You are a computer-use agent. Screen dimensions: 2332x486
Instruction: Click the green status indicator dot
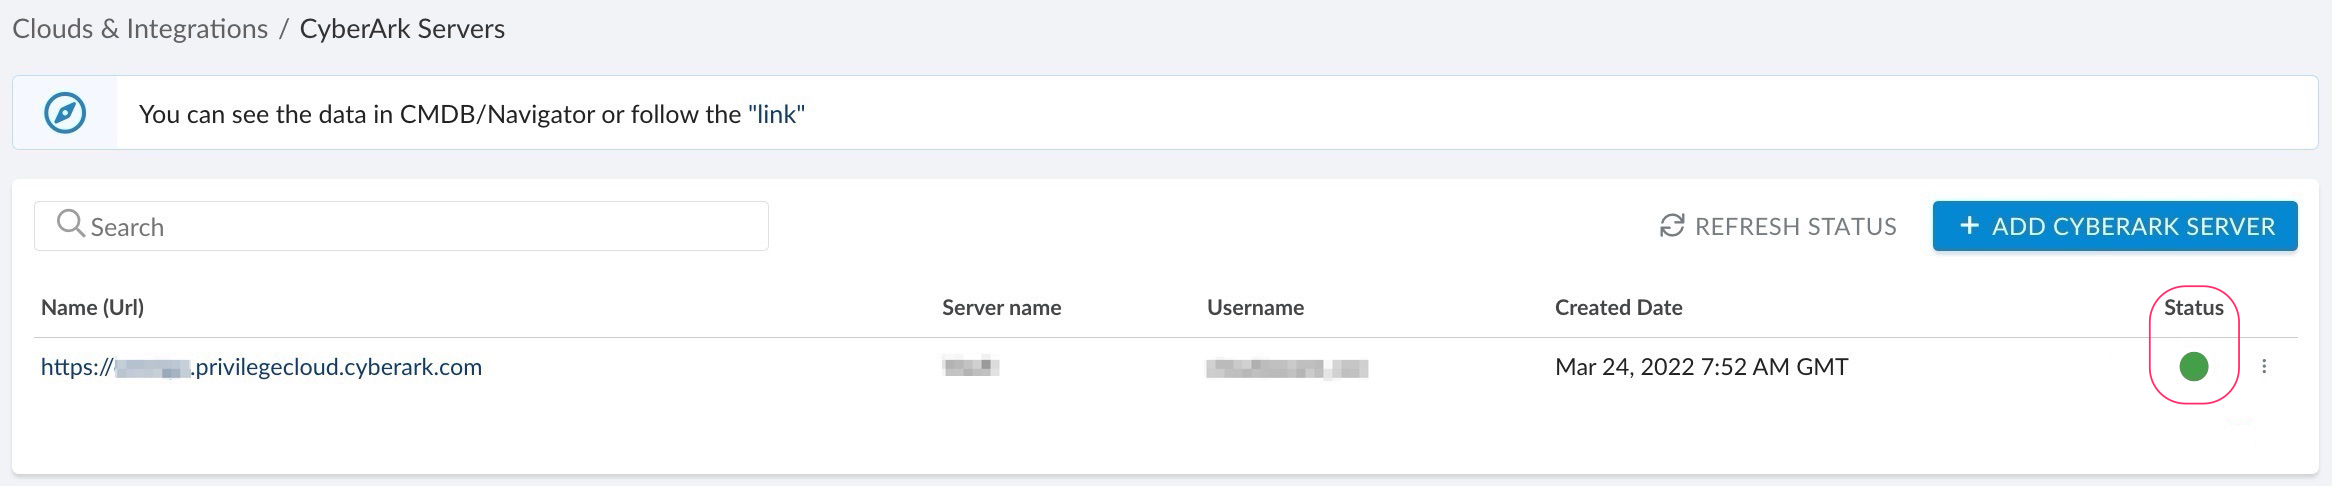click(x=2193, y=367)
